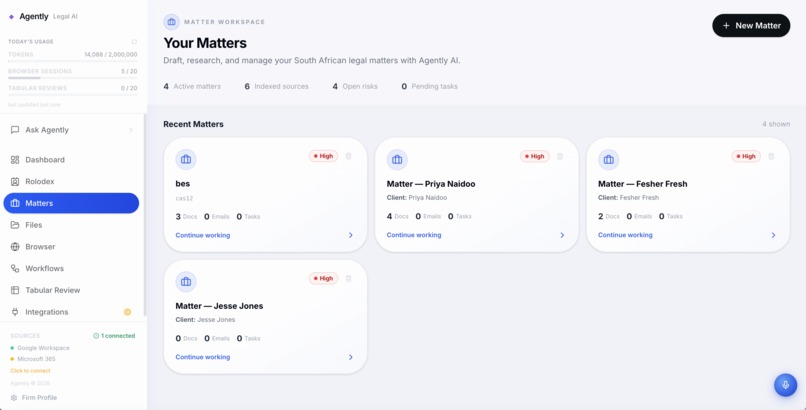806x410 pixels.
Task: Select the Matters sidebar item
Action: click(71, 203)
